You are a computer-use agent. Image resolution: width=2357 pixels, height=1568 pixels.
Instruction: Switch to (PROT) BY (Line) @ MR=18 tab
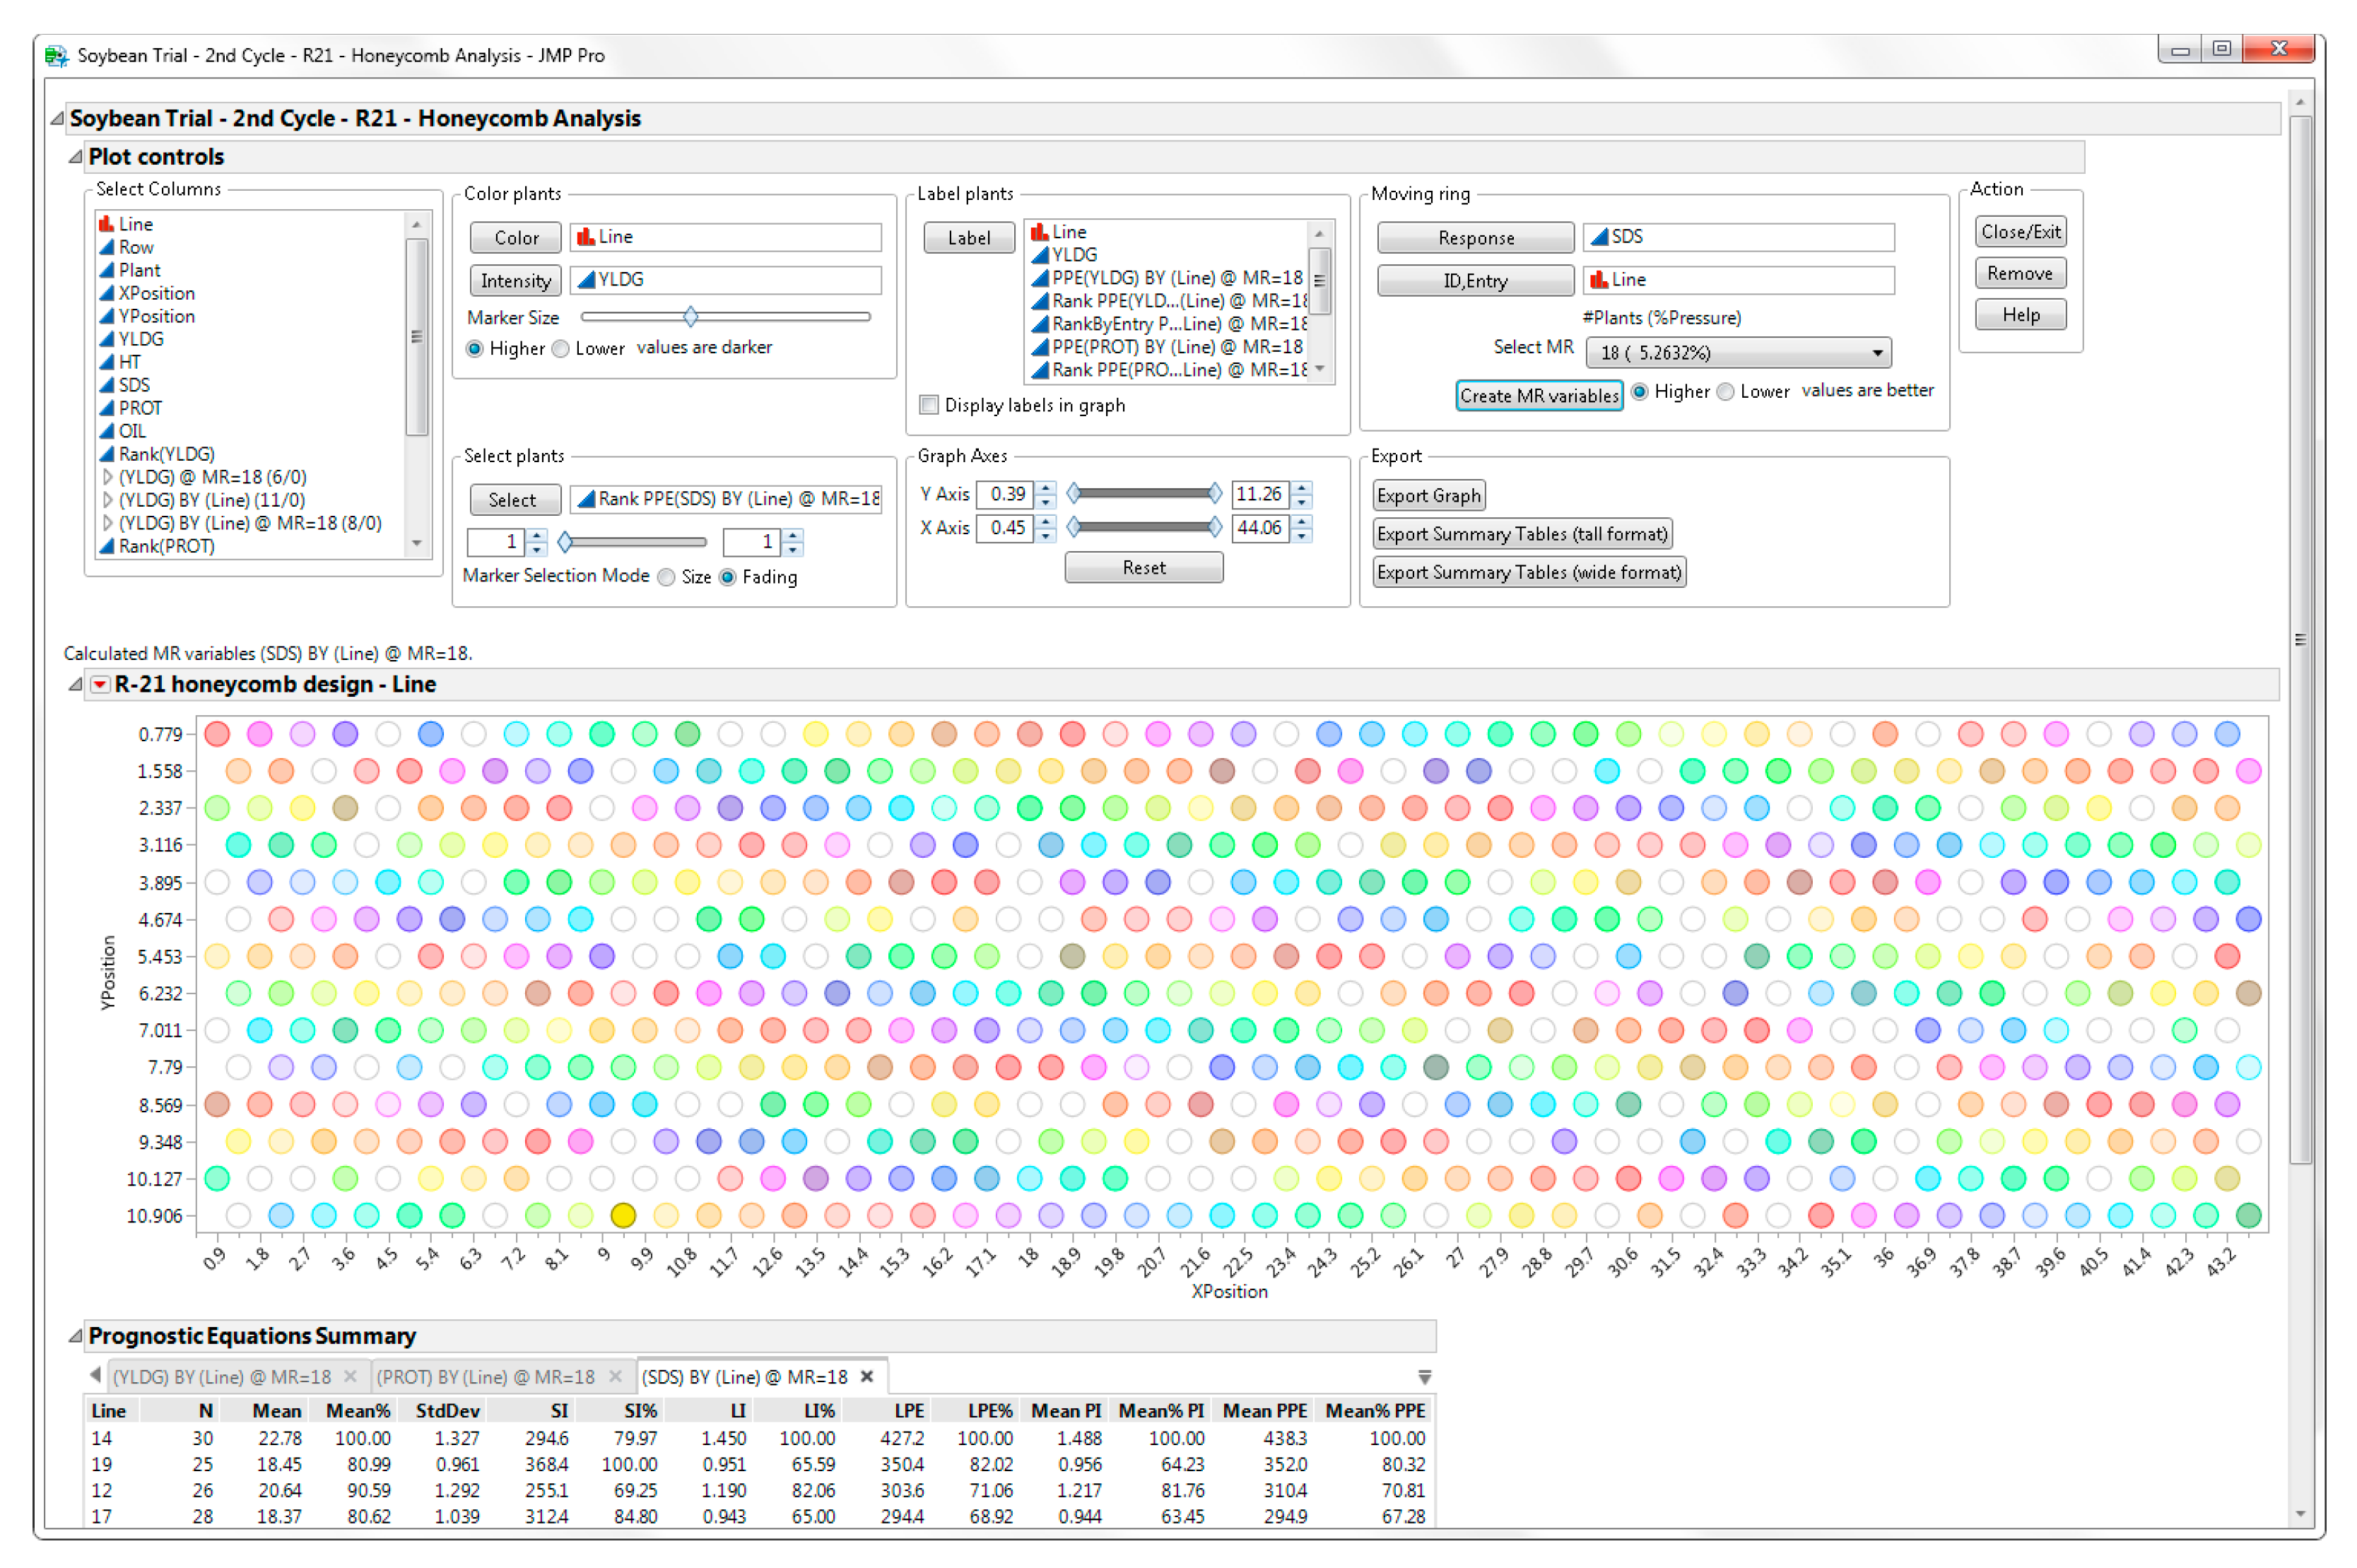(x=485, y=1377)
